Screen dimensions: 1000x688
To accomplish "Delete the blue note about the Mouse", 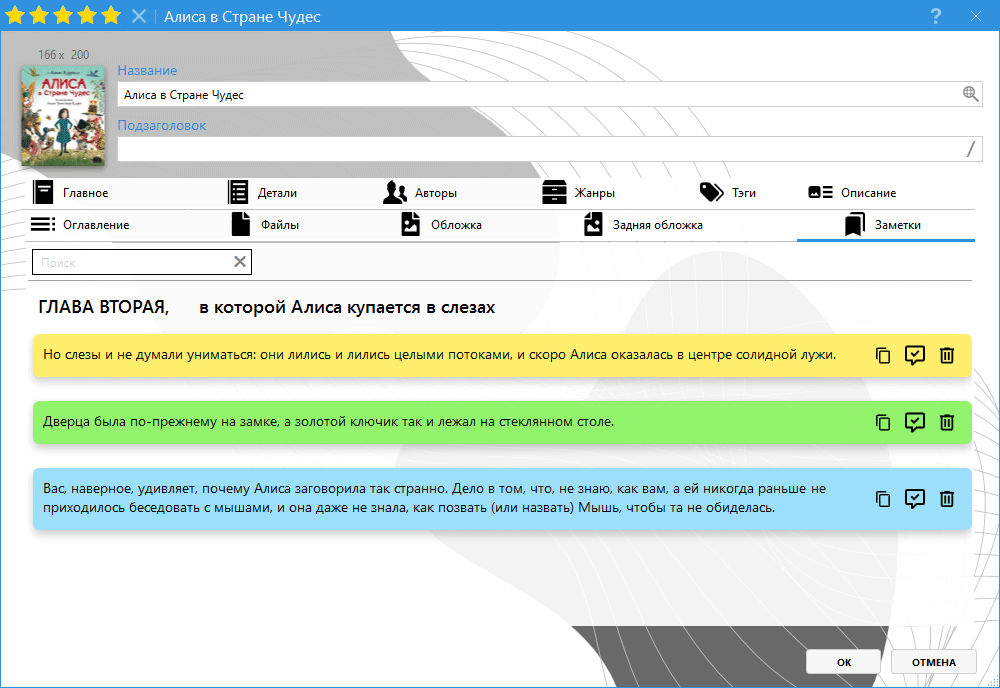I will click(947, 498).
